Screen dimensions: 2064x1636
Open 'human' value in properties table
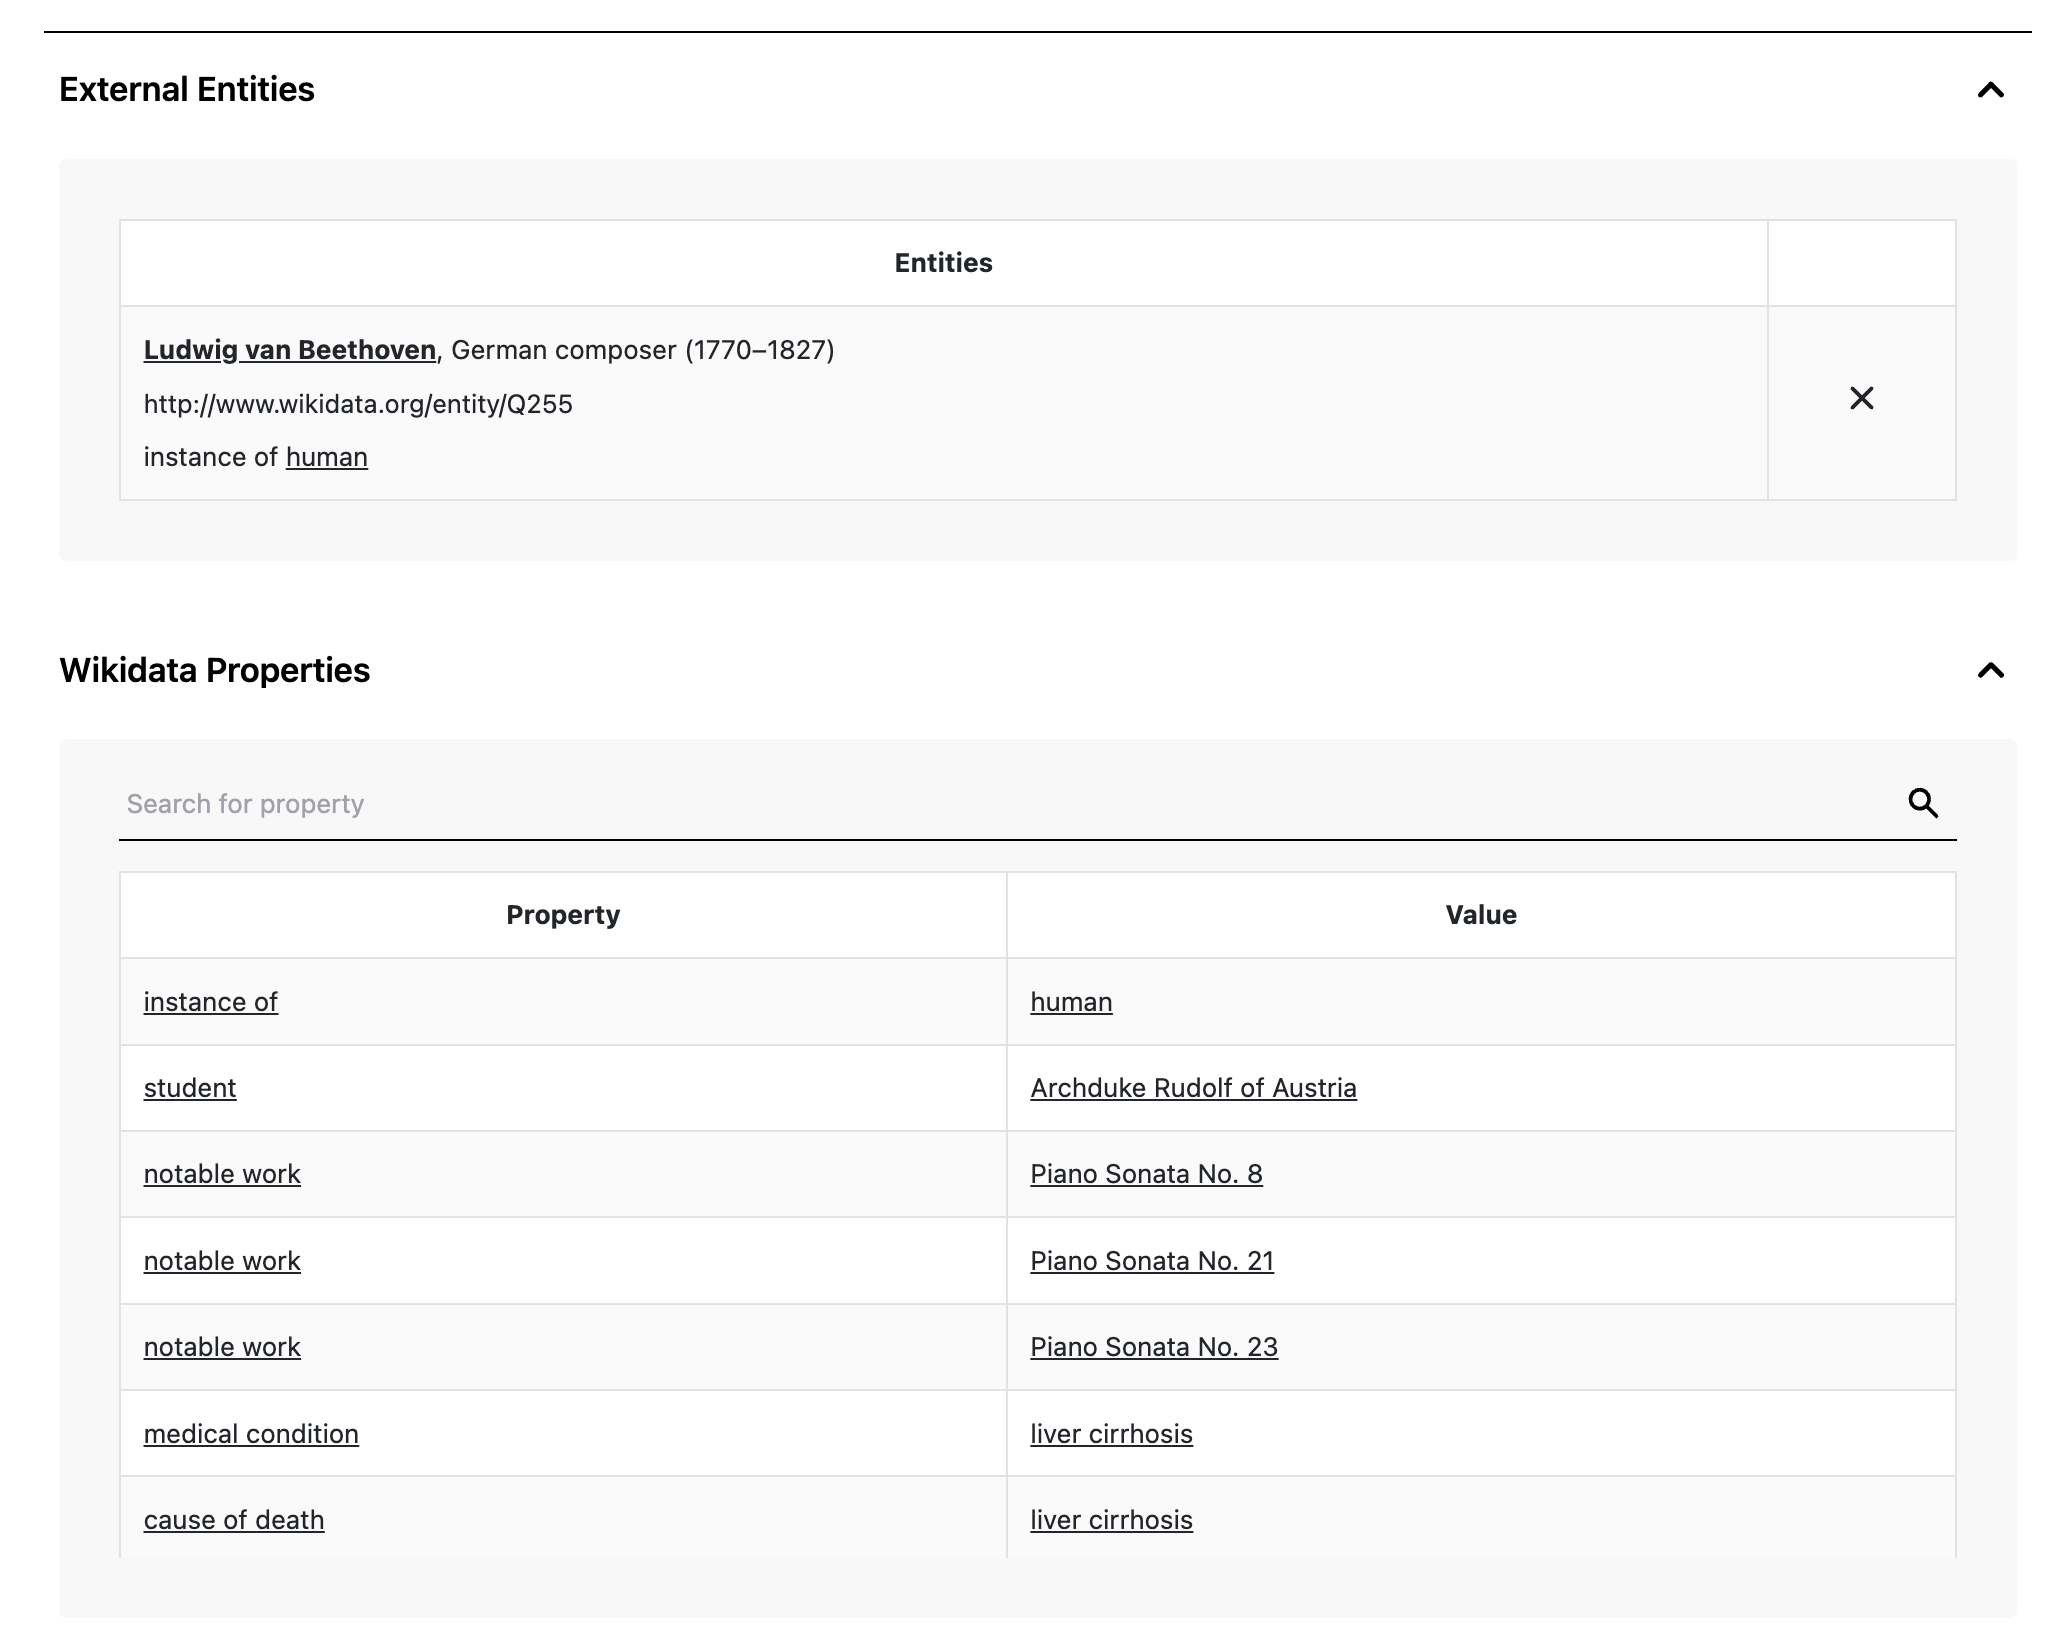tap(1071, 1002)
